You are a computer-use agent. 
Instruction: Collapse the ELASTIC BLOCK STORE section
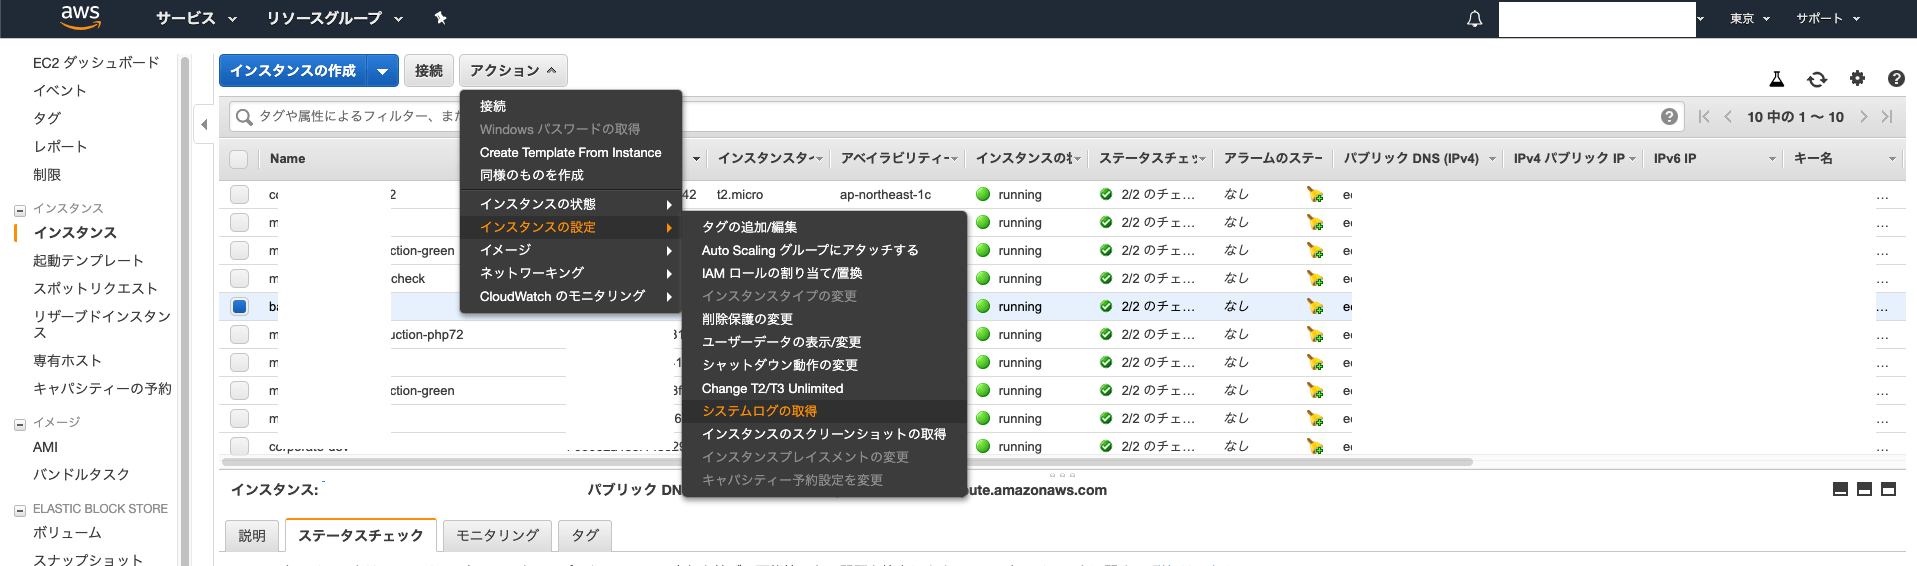click(19, 510)
